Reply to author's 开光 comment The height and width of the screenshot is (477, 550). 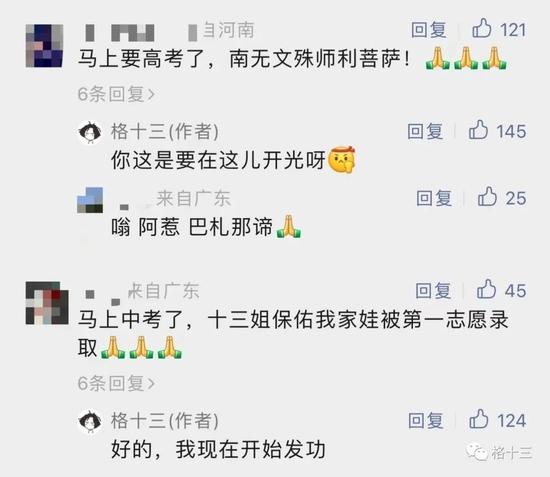click(425, 131)
